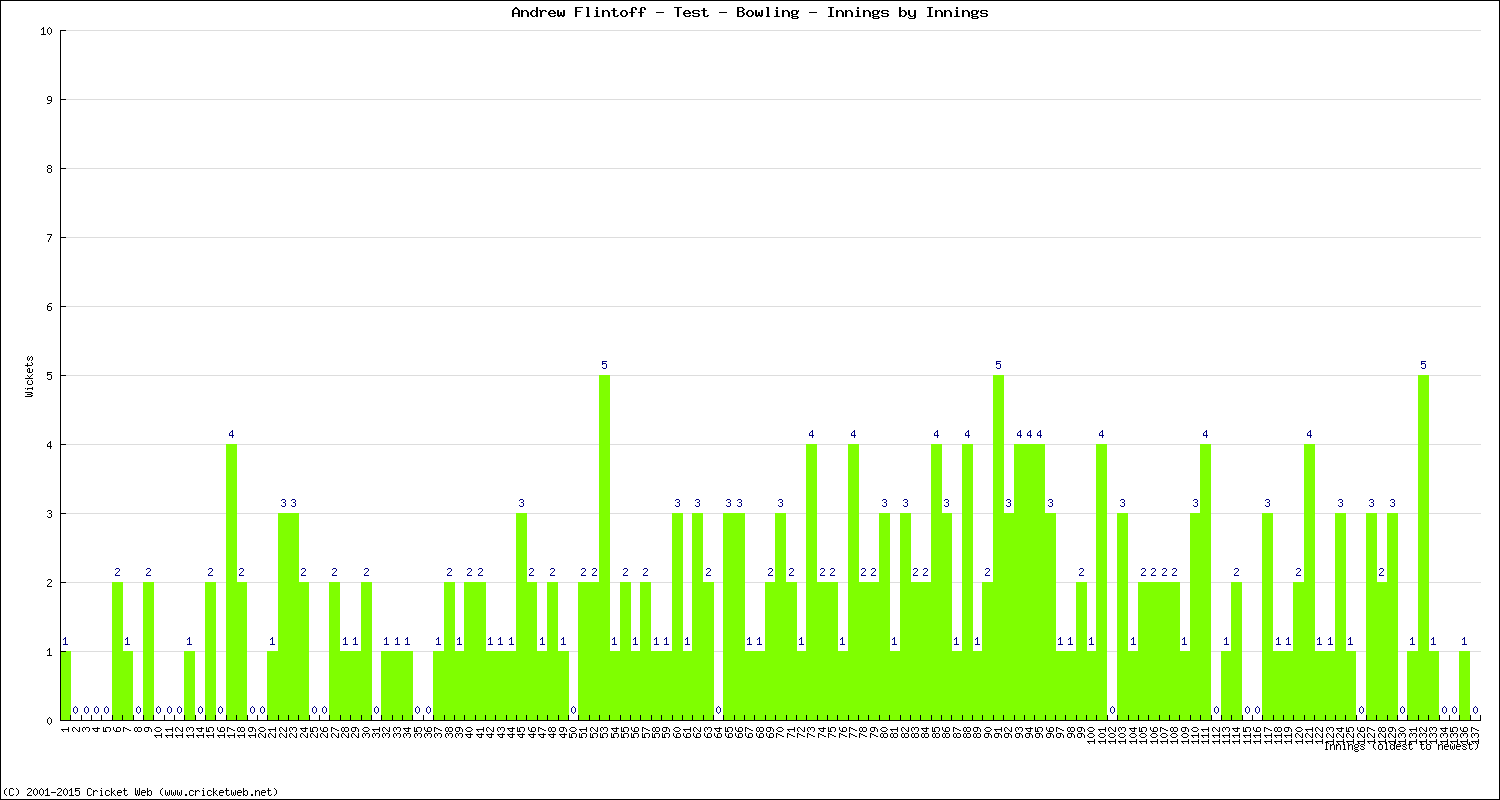Viewport: 1500px width, 800px height.
Task: Click the y-axis tick label 7
Action: [49, 238]
